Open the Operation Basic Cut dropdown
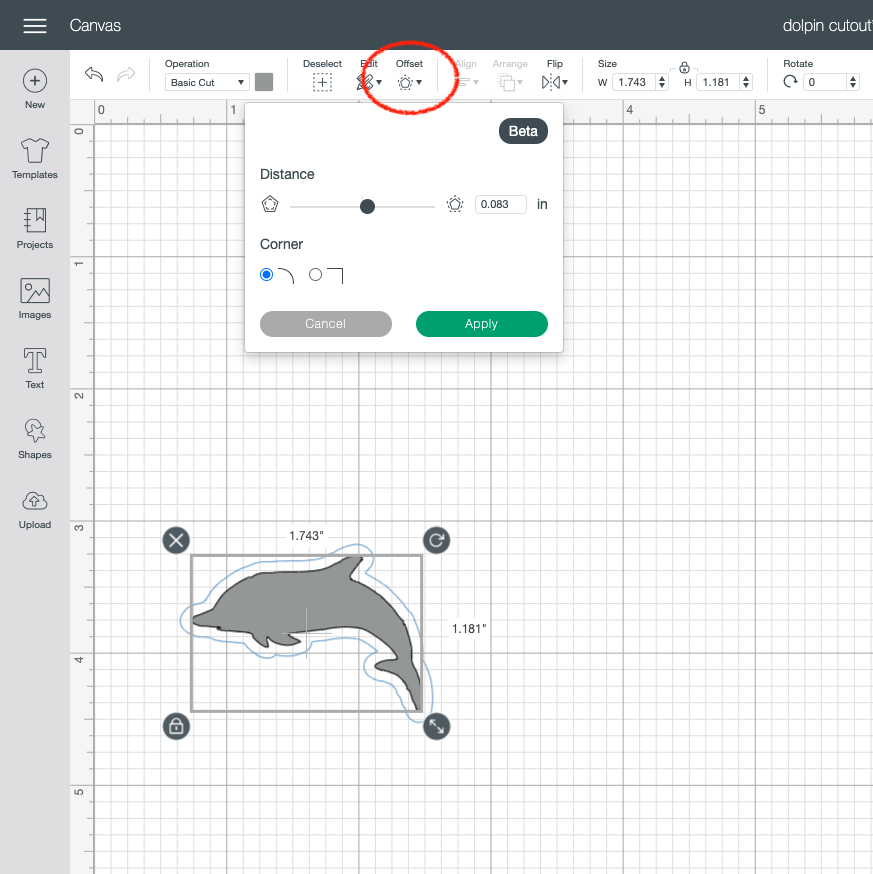This screenshot has height=874, width=873. (x=207, y=82)
